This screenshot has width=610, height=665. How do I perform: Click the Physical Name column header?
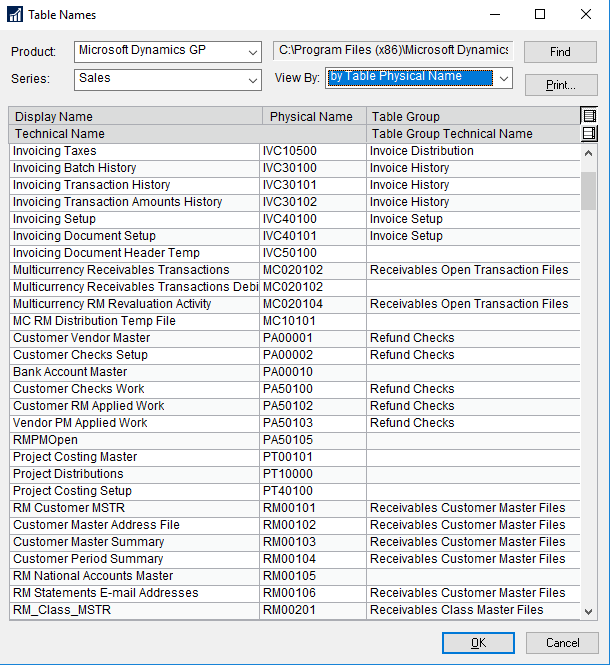pyautogui.click(x=313, y=116)
